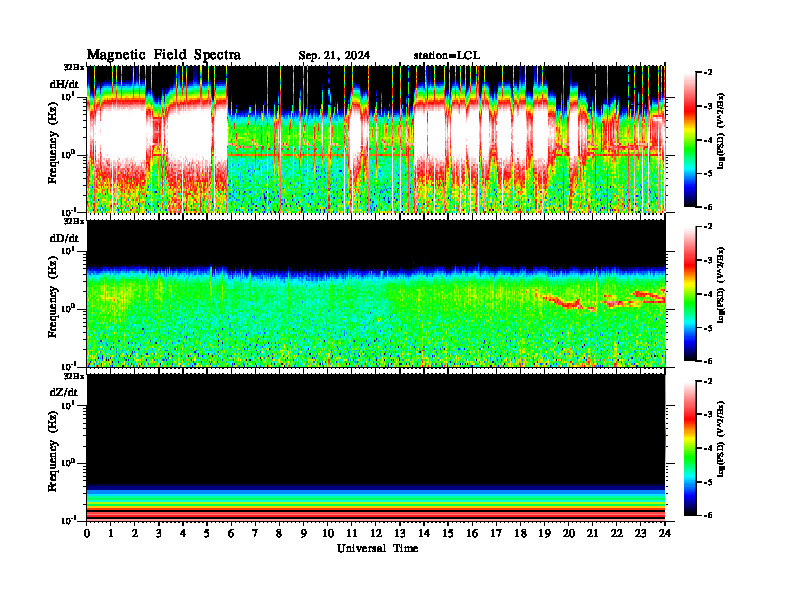Click hour 17 on the Universal Time axis
The width and height of the screenshot is (792, 612).
pos(496,533)
